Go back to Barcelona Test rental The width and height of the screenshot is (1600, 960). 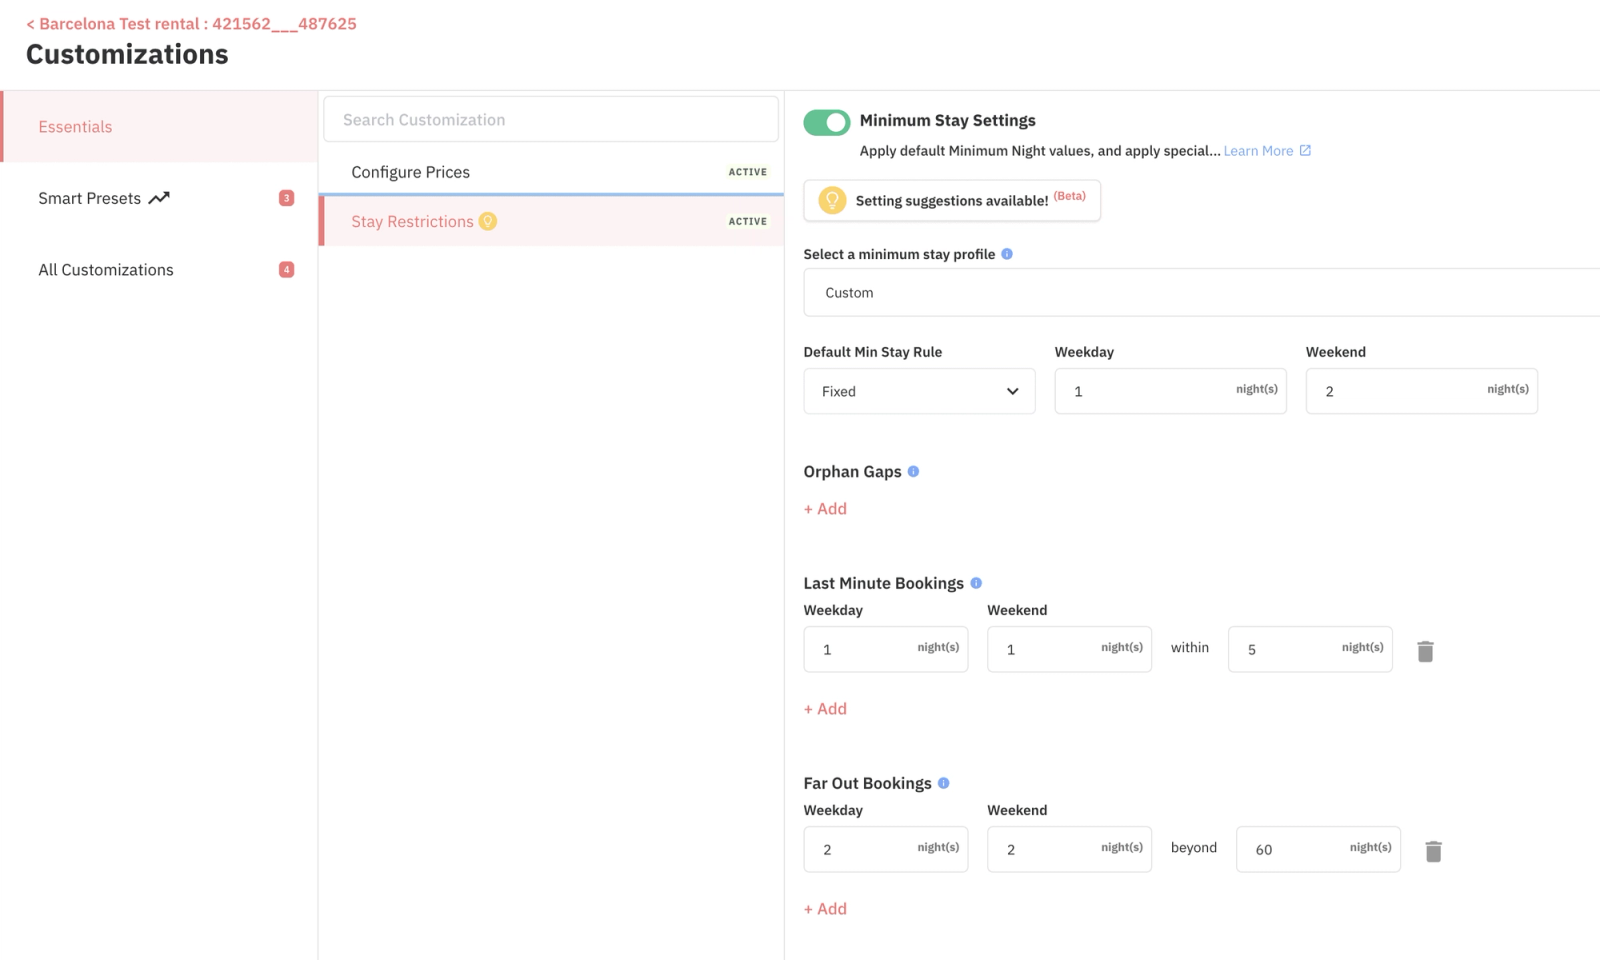click(x=191, y=23)
